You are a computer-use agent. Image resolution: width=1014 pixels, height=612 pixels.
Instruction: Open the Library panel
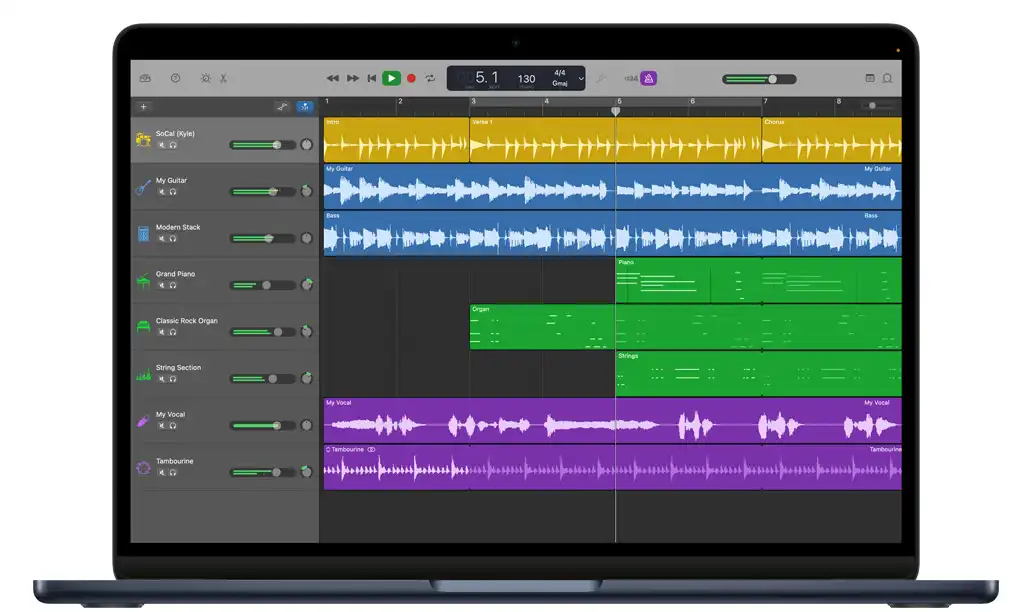click(x=146, y=78)
